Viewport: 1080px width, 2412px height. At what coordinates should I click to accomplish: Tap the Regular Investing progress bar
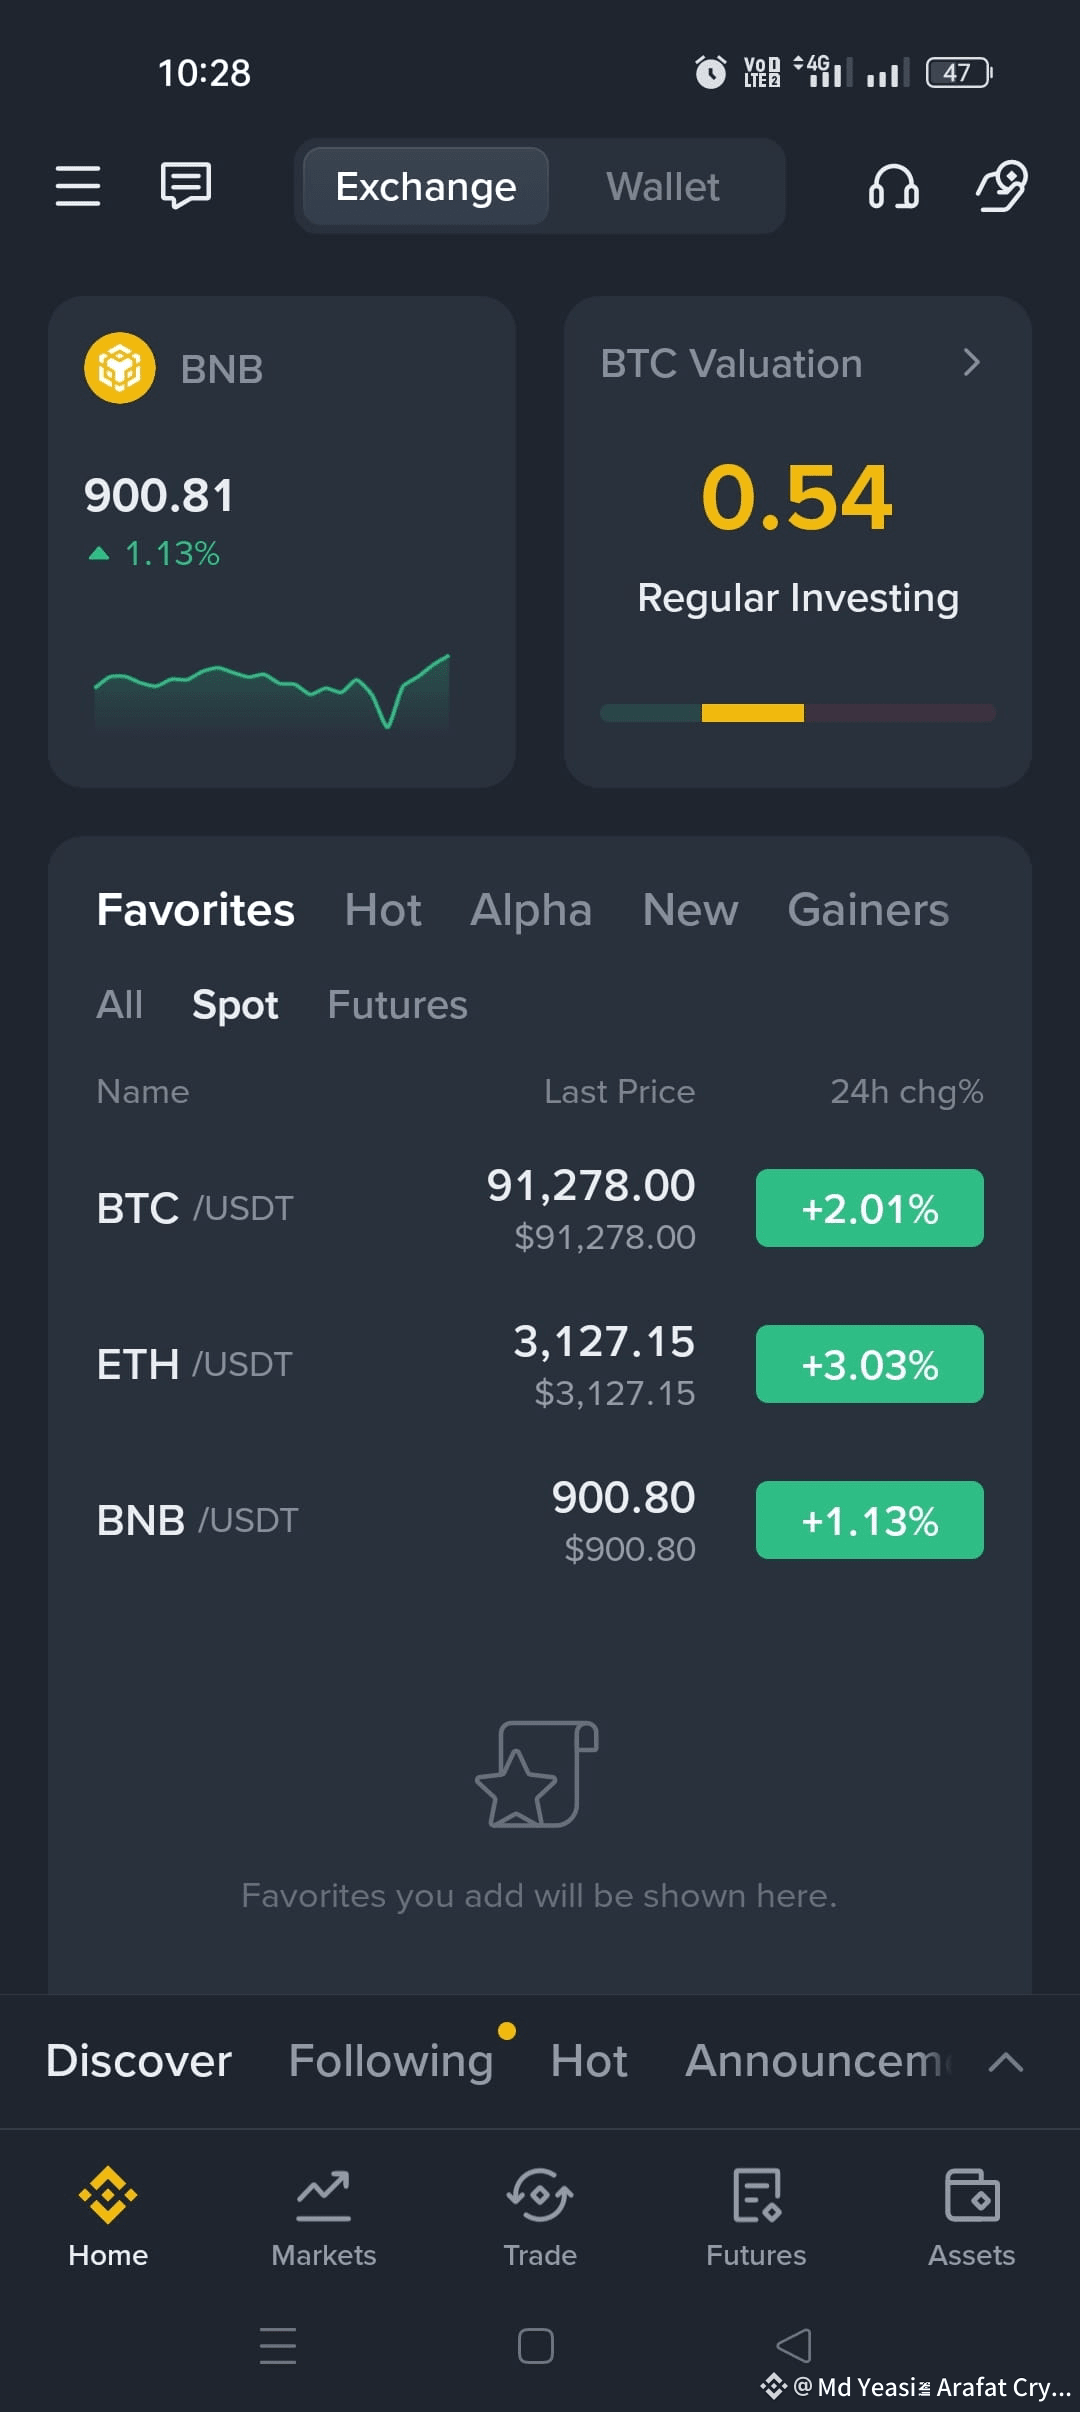(x=798, y=713)
